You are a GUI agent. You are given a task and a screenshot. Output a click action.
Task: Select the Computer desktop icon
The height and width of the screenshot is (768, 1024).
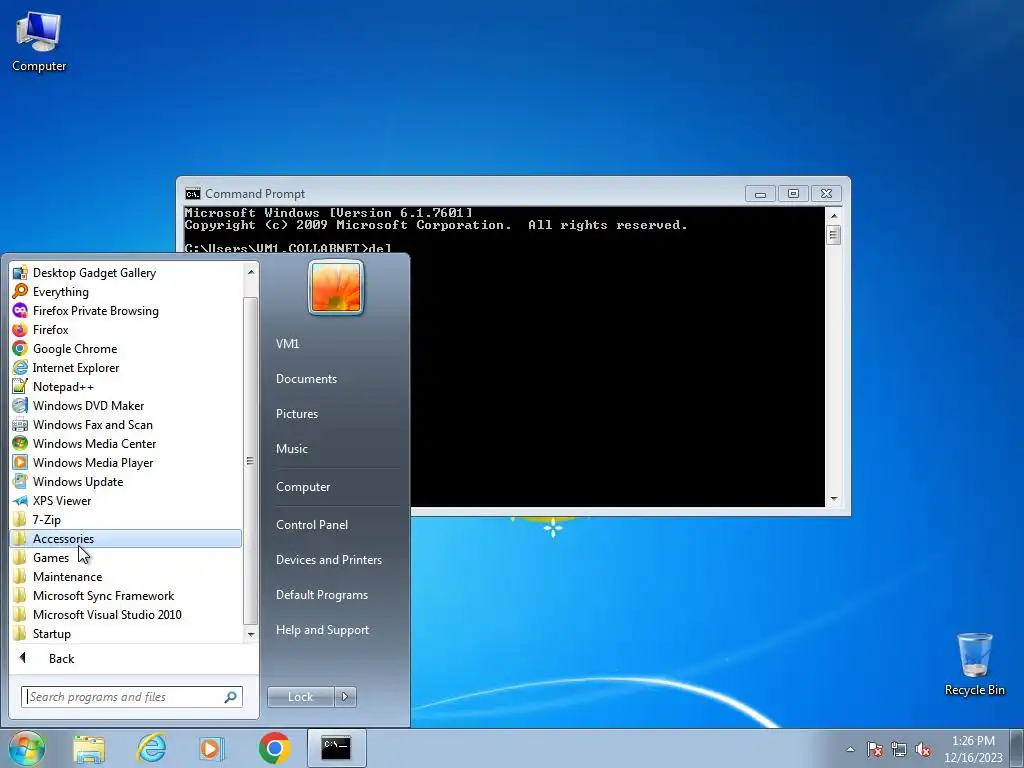pos(39,41)
